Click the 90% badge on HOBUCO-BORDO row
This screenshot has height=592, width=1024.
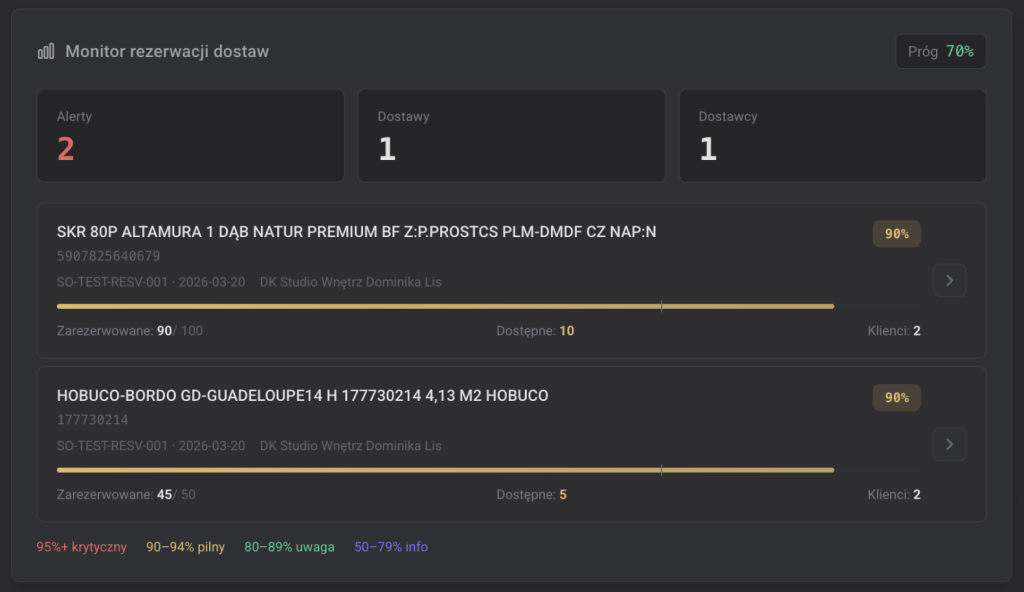896,397
